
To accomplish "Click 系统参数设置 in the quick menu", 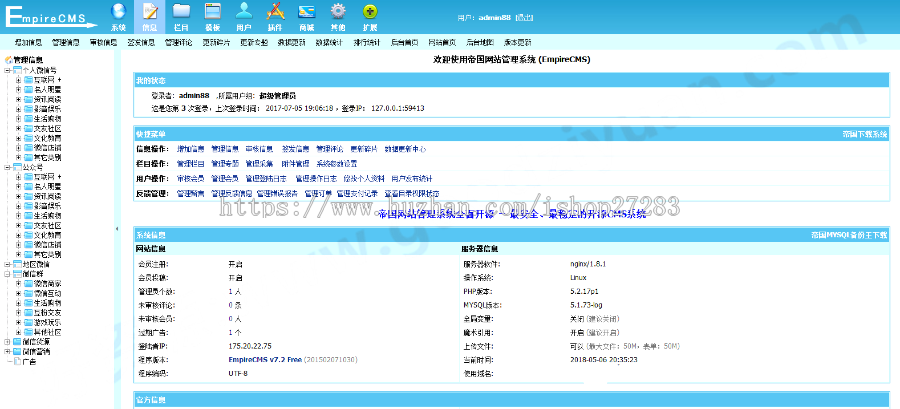I will [337, 163].
